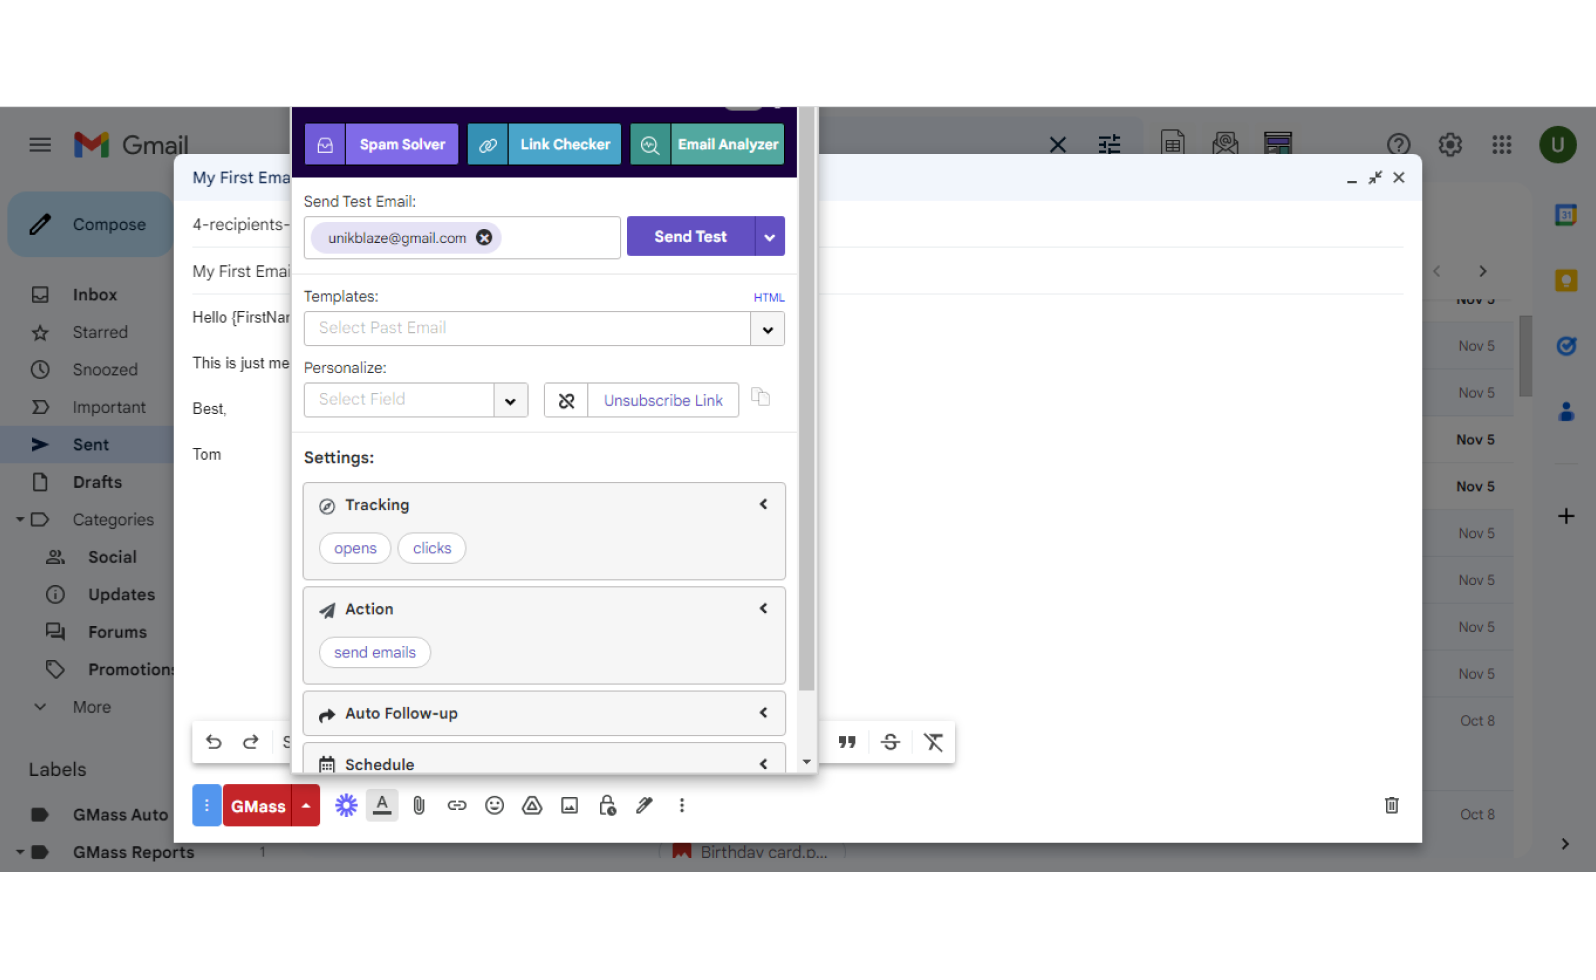Click the blue three-dot button left of GMass
Image resolution: width=1596 pixels, height=980 pixels.
click(x=206, y=806)
